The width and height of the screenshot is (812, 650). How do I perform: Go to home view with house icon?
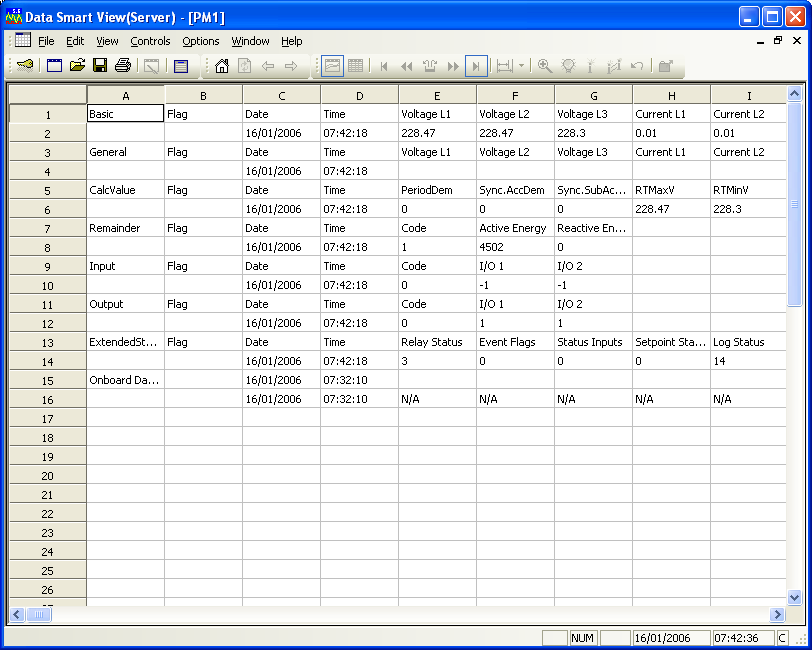coord(222,66)
